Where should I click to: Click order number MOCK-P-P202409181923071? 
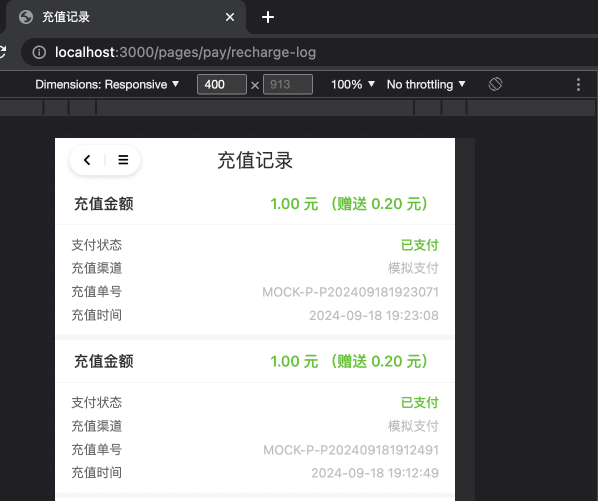pos(350,292)
